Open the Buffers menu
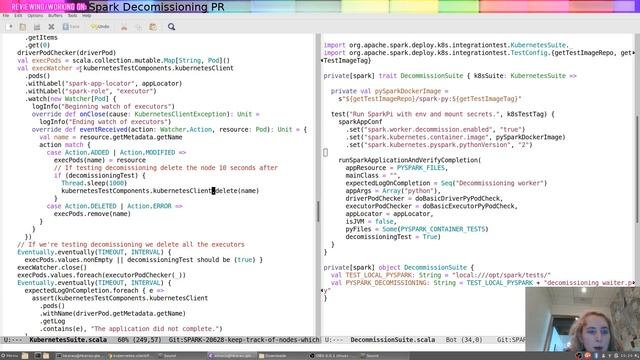 click(x=56, y=16)
